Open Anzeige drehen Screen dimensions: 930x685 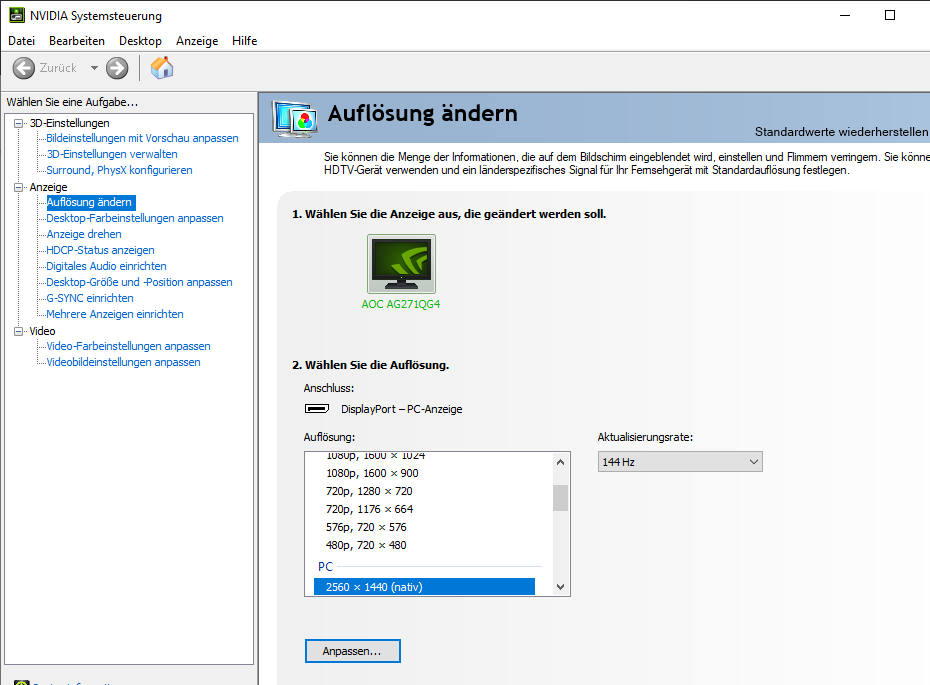tap(84, 234)
